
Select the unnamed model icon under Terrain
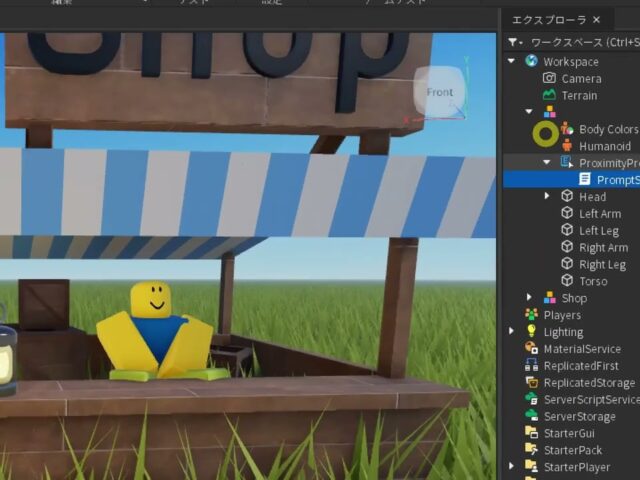[x=549, y=111]
